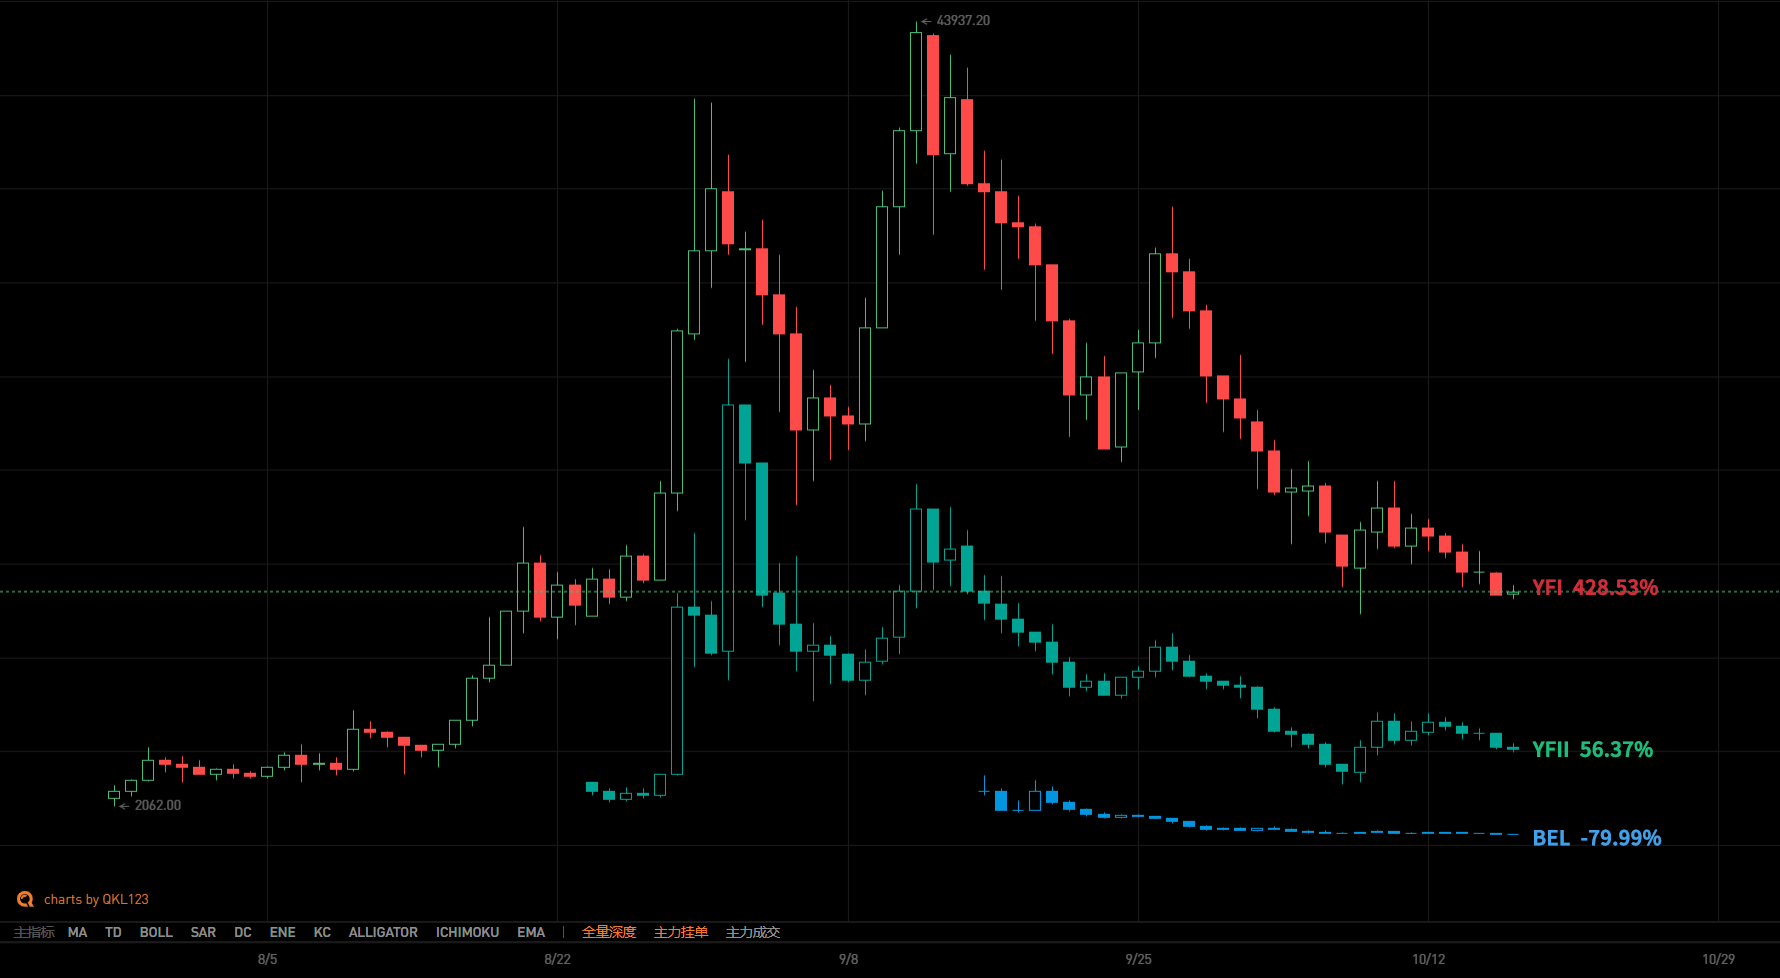
Task: Switch to 全量深度 view
Action: (609, 932)
